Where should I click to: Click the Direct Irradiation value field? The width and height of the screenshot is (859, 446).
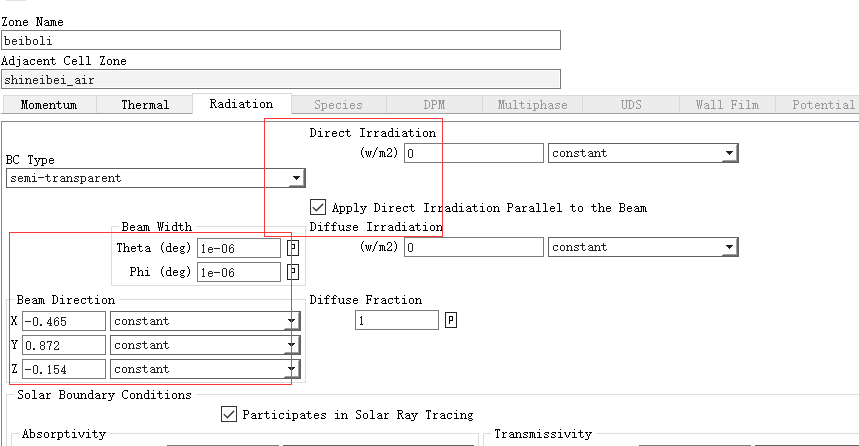pos(474,153)
